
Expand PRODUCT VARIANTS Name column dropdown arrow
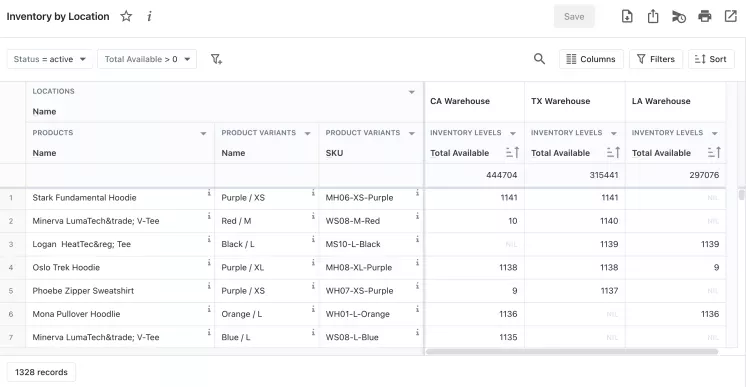point(307,133)
